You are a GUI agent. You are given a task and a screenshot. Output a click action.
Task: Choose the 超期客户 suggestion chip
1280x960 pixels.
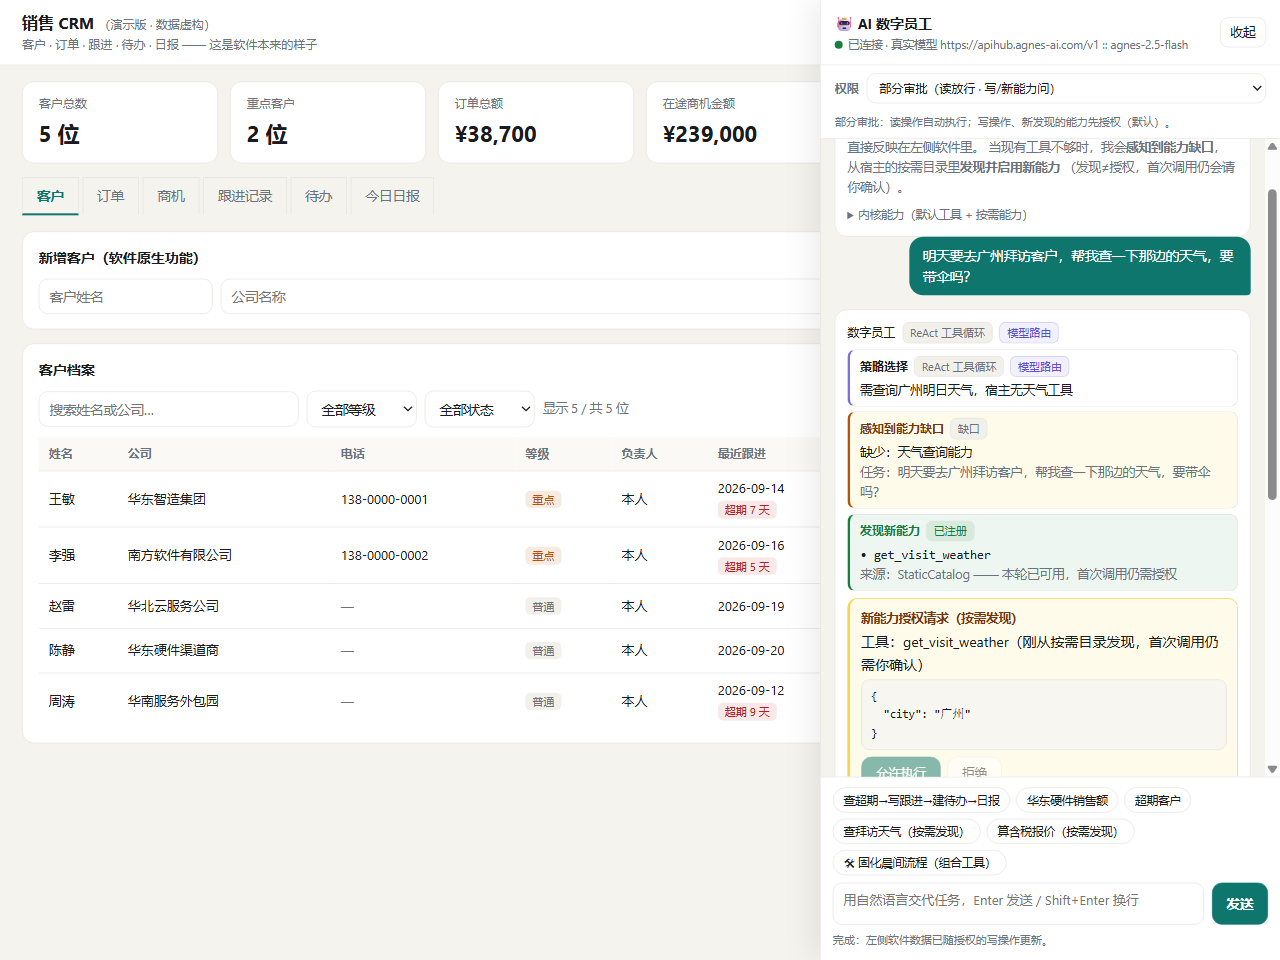[1157, 800]
